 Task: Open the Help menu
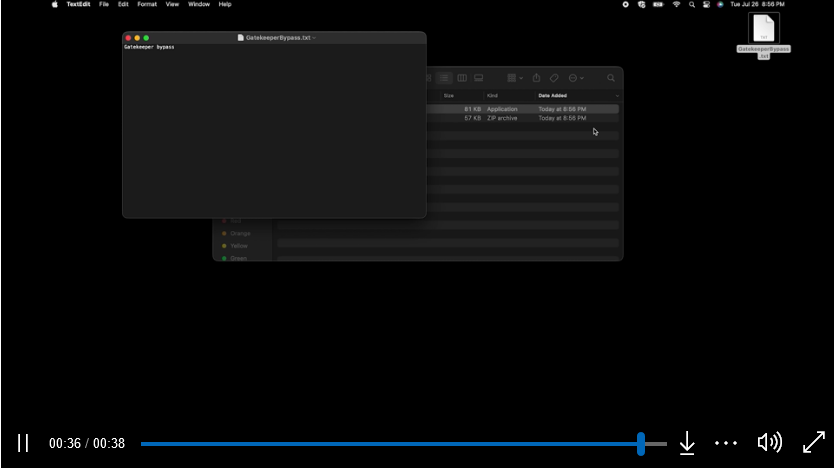pos(225,4)
